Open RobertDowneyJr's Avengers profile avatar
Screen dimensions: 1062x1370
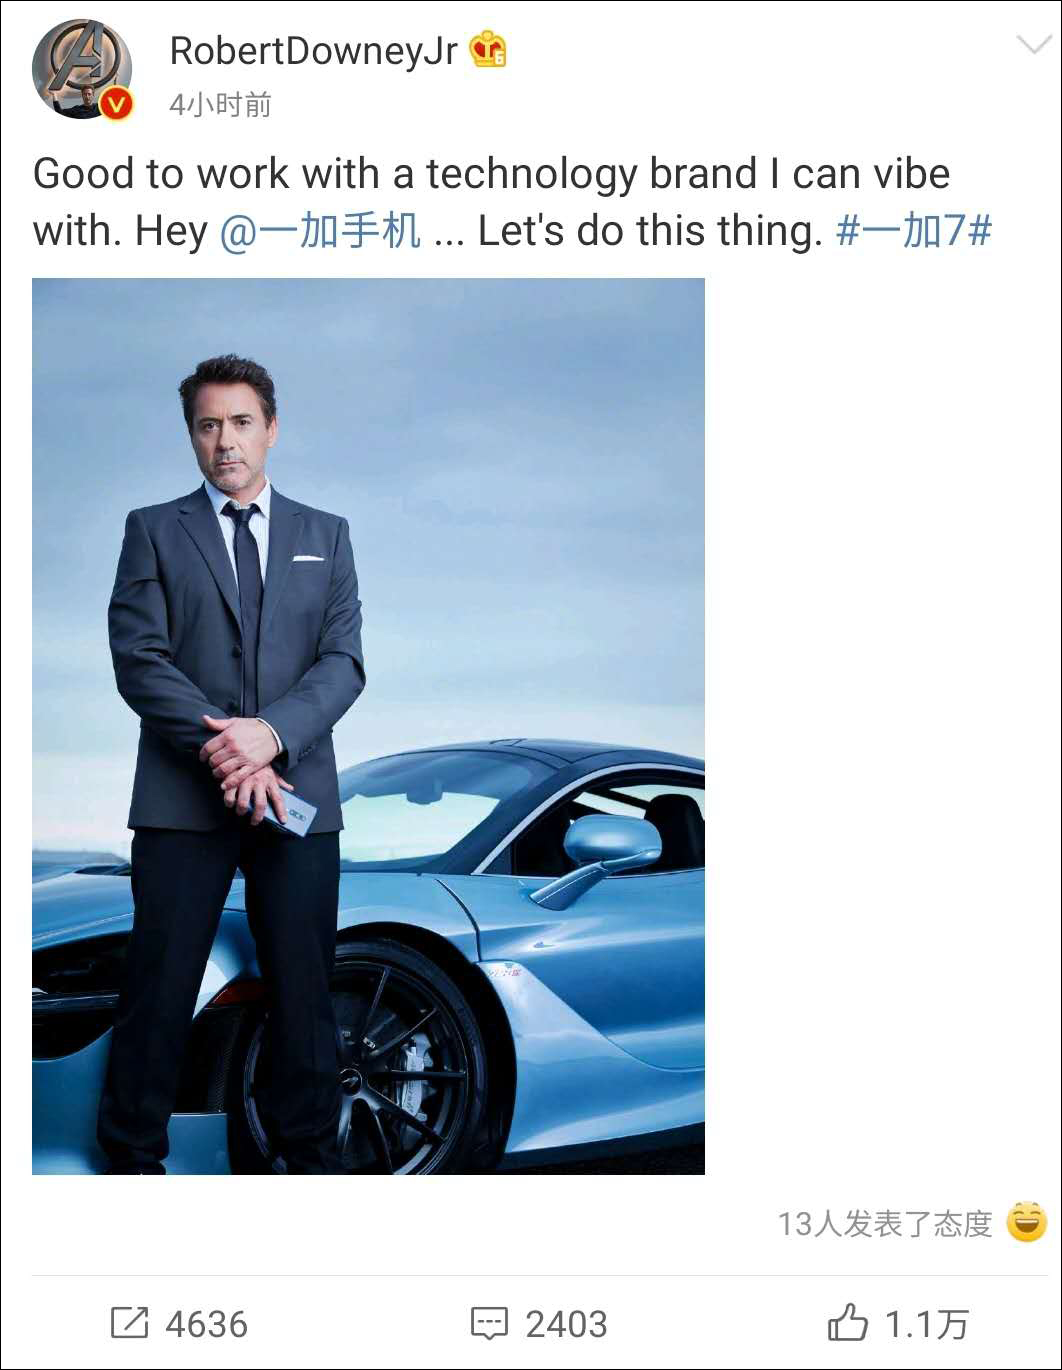82,69
